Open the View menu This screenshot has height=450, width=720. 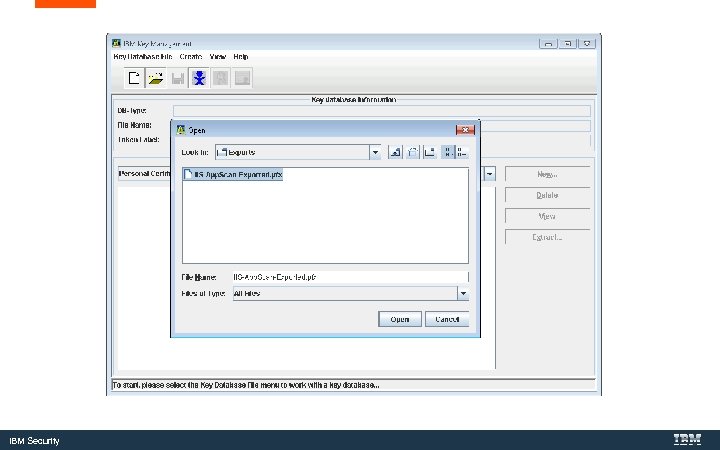coord(218,56)
